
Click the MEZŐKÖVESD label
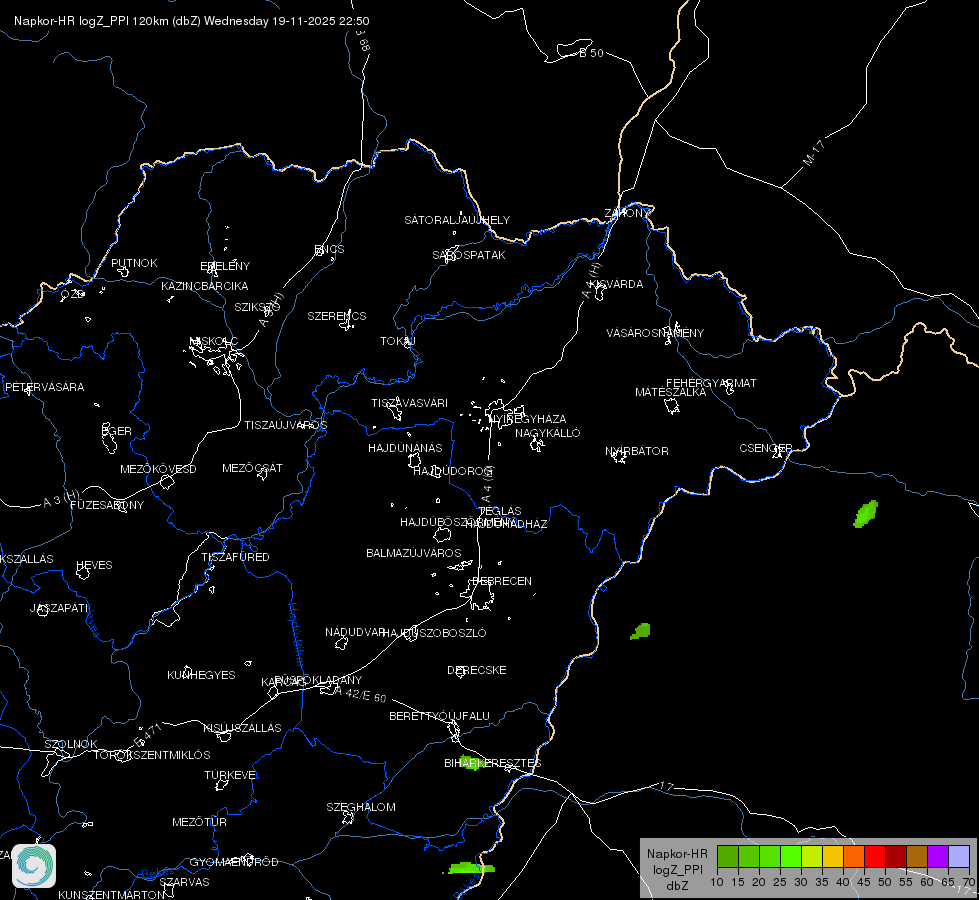[x=158, y=469]
